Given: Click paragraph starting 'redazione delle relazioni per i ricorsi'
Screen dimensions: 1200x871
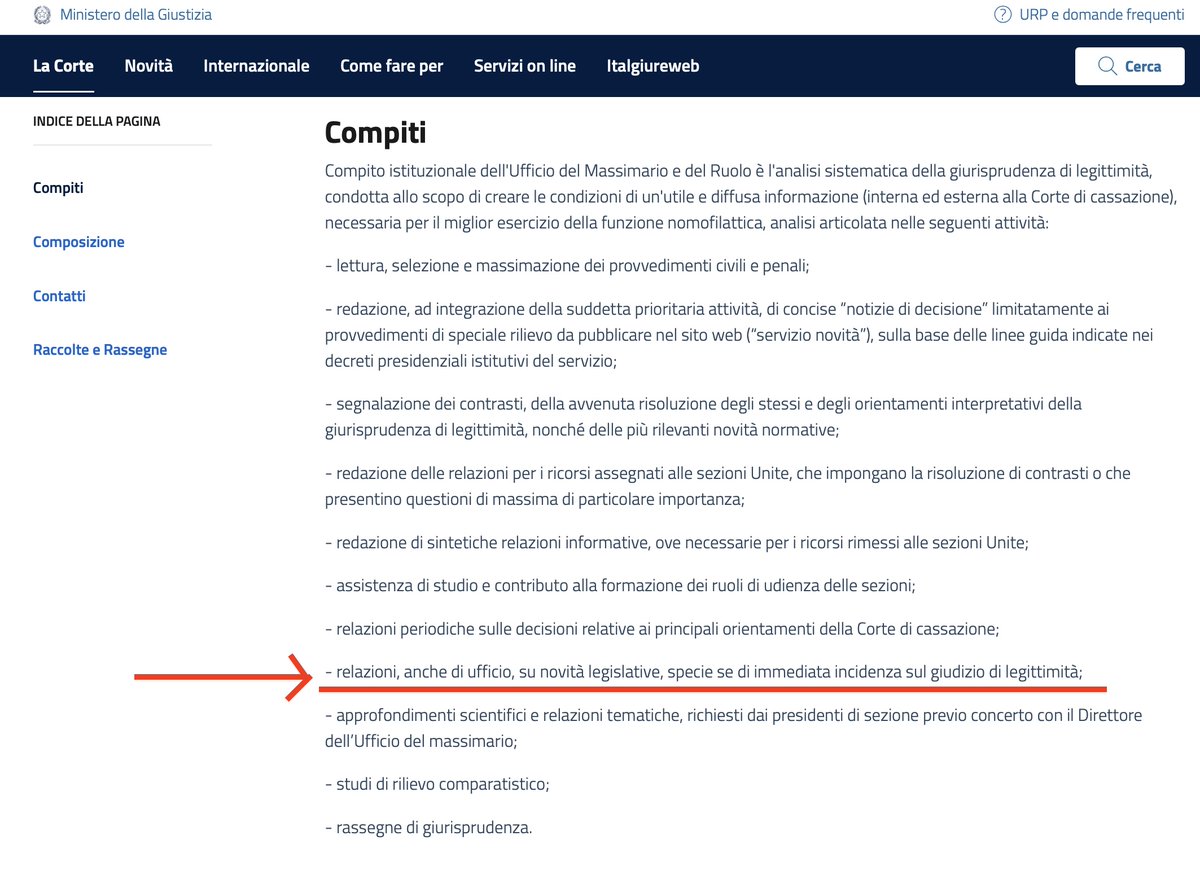Looking at the screenshot, I should (x=728, y=485).
